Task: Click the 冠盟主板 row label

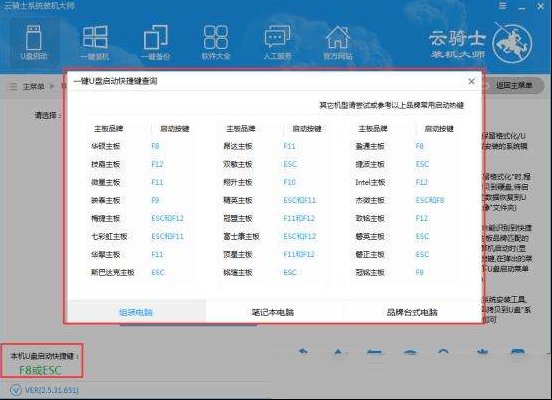Action: tap(238, 218)
